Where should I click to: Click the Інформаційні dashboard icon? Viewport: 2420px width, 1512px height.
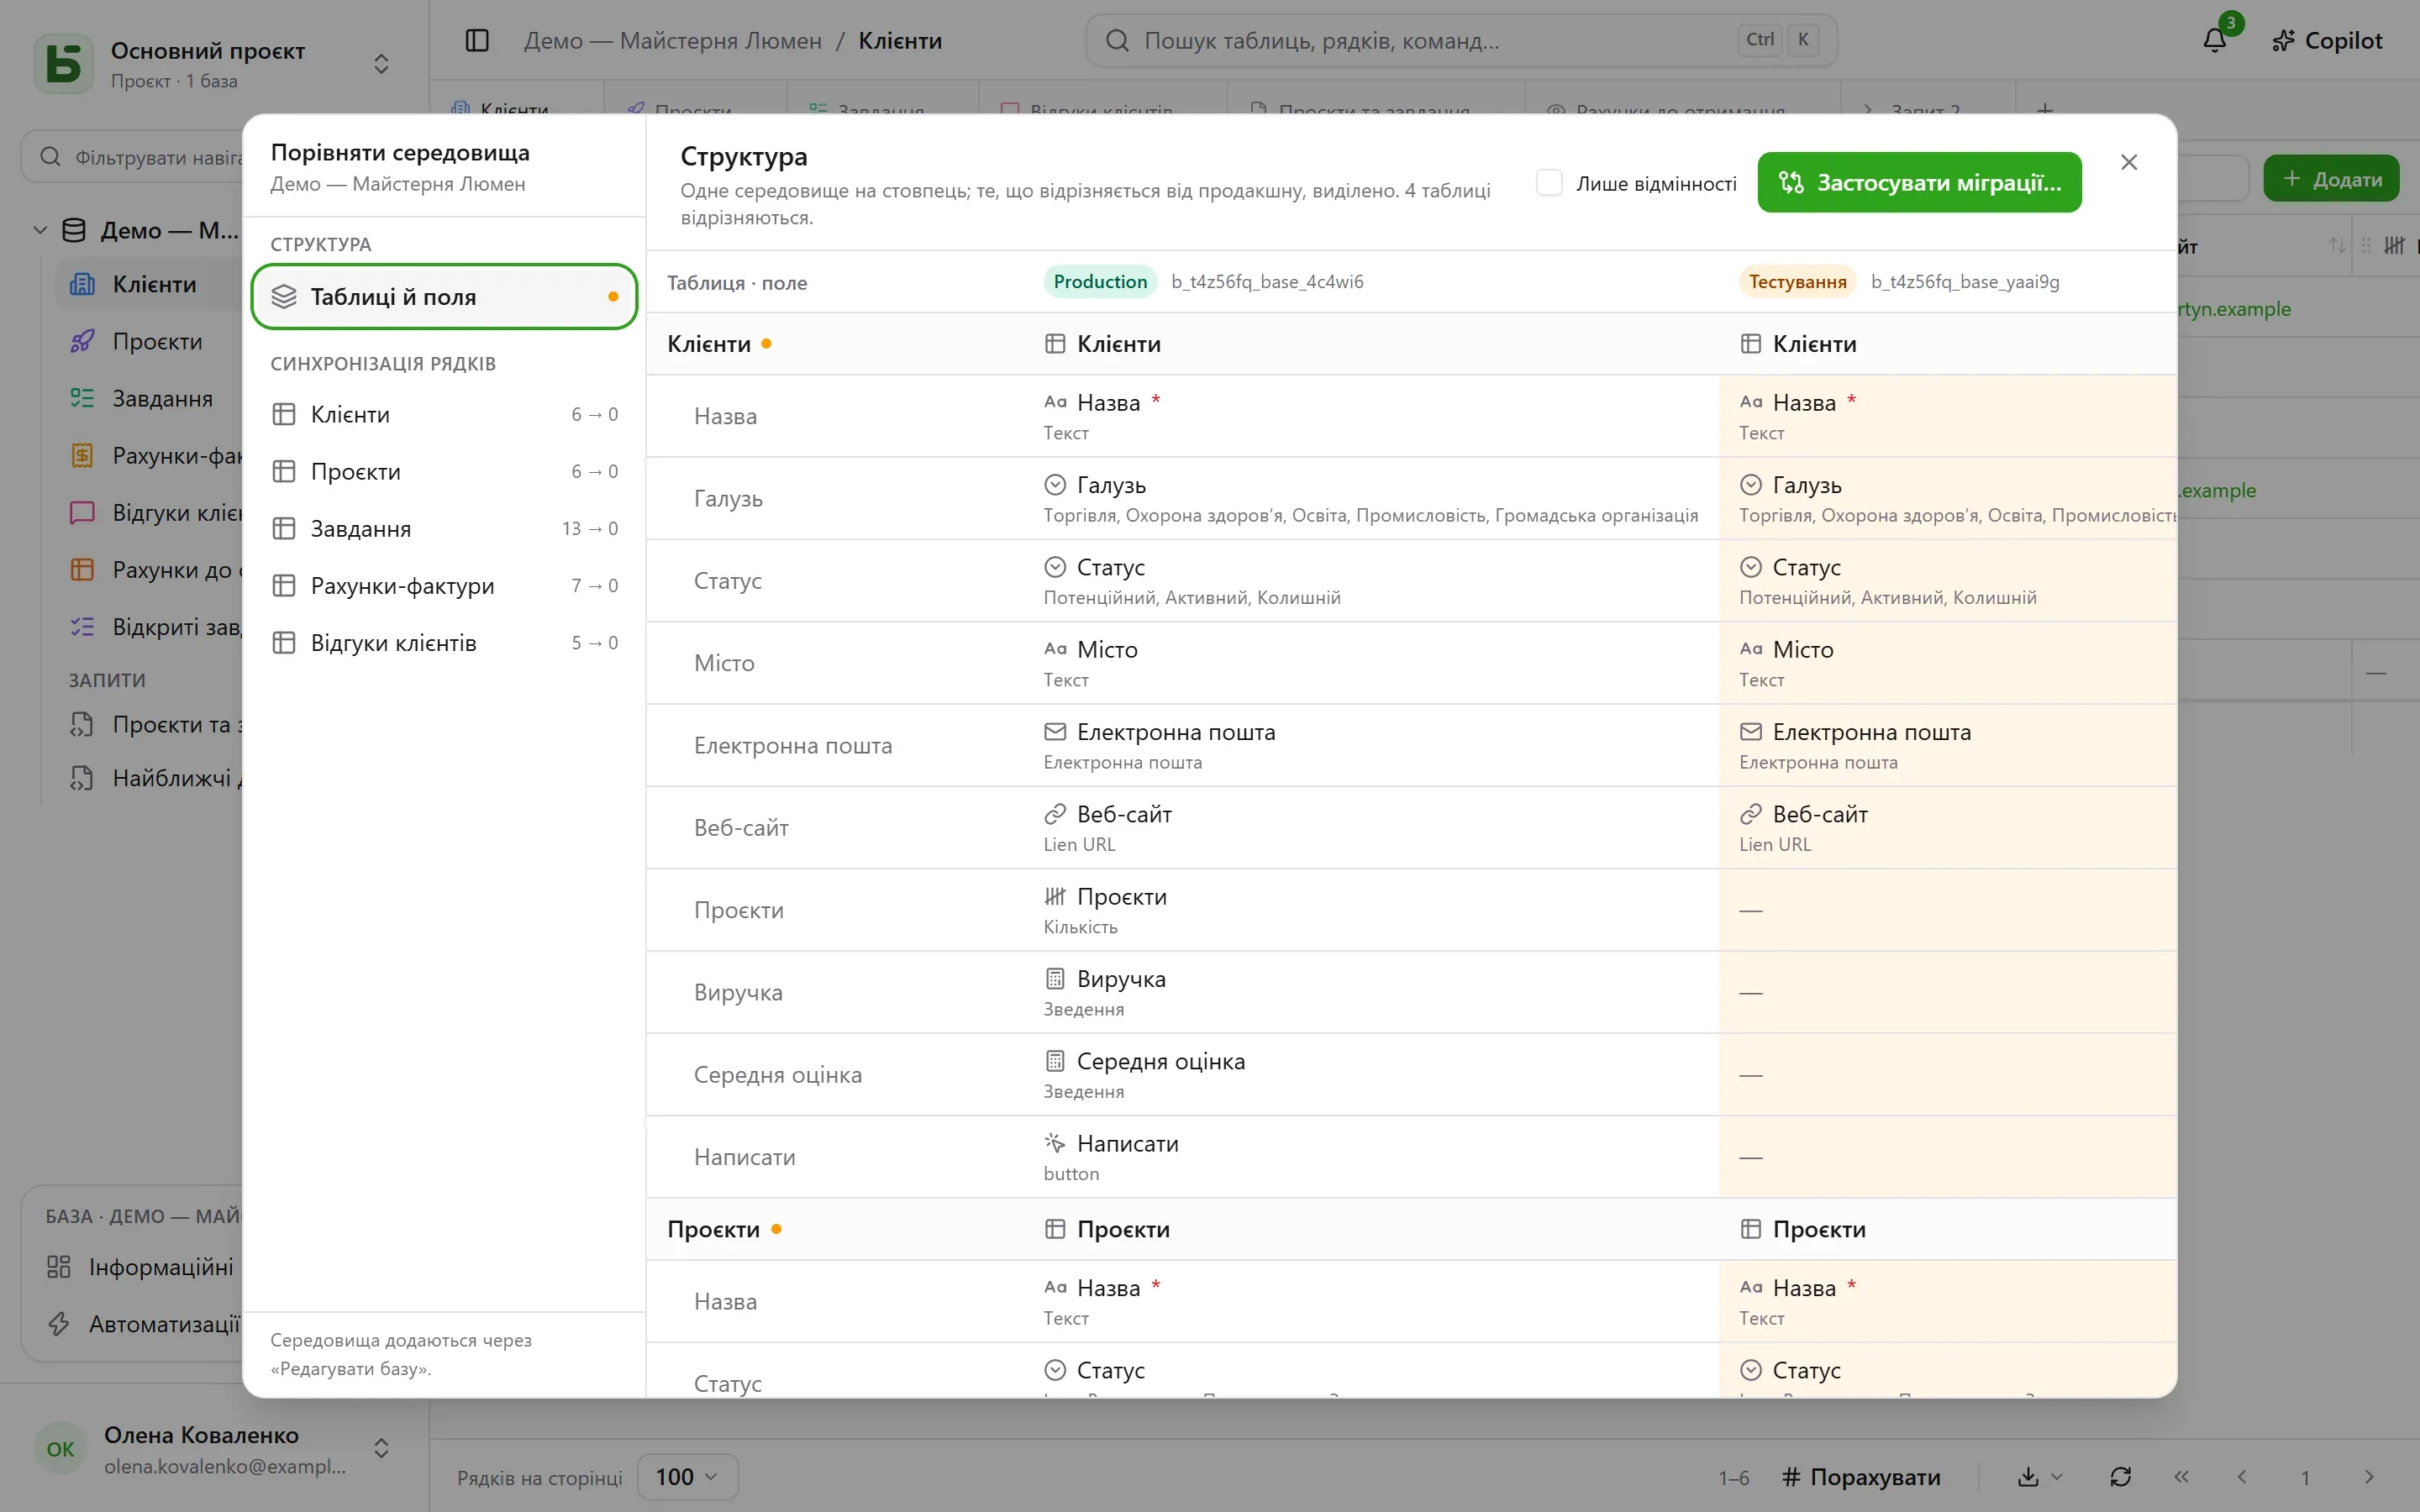(x=59, y=1267)
